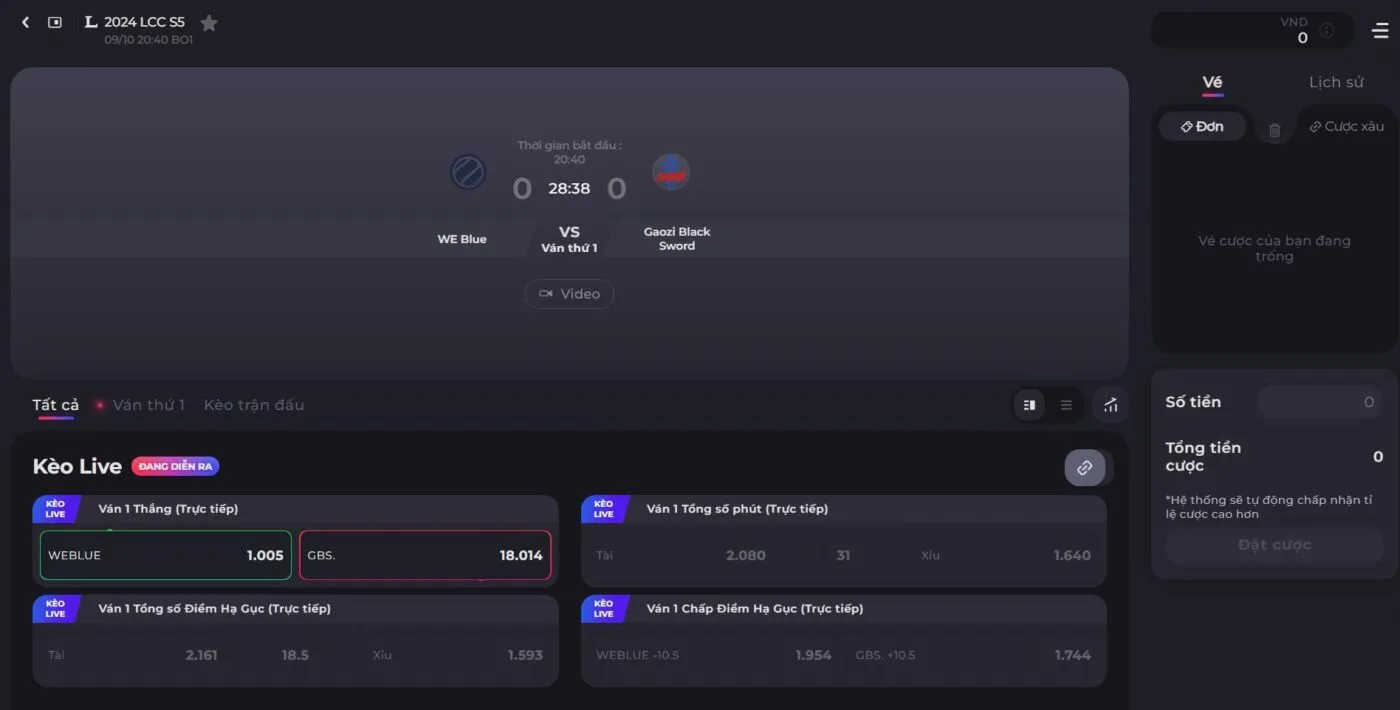
Task: Click the VND currency refresh icon
Action: 1327,30
